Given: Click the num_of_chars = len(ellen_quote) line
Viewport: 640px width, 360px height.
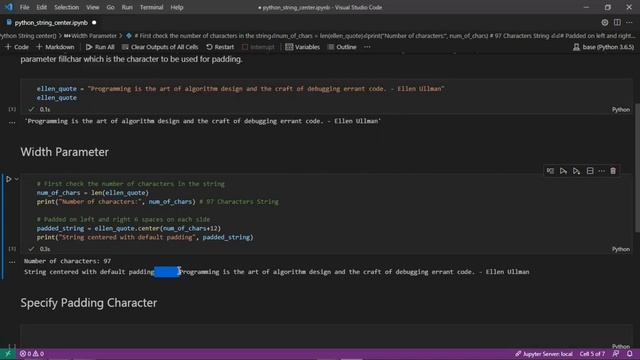Looking at the screenshot, I should (93, 193).
